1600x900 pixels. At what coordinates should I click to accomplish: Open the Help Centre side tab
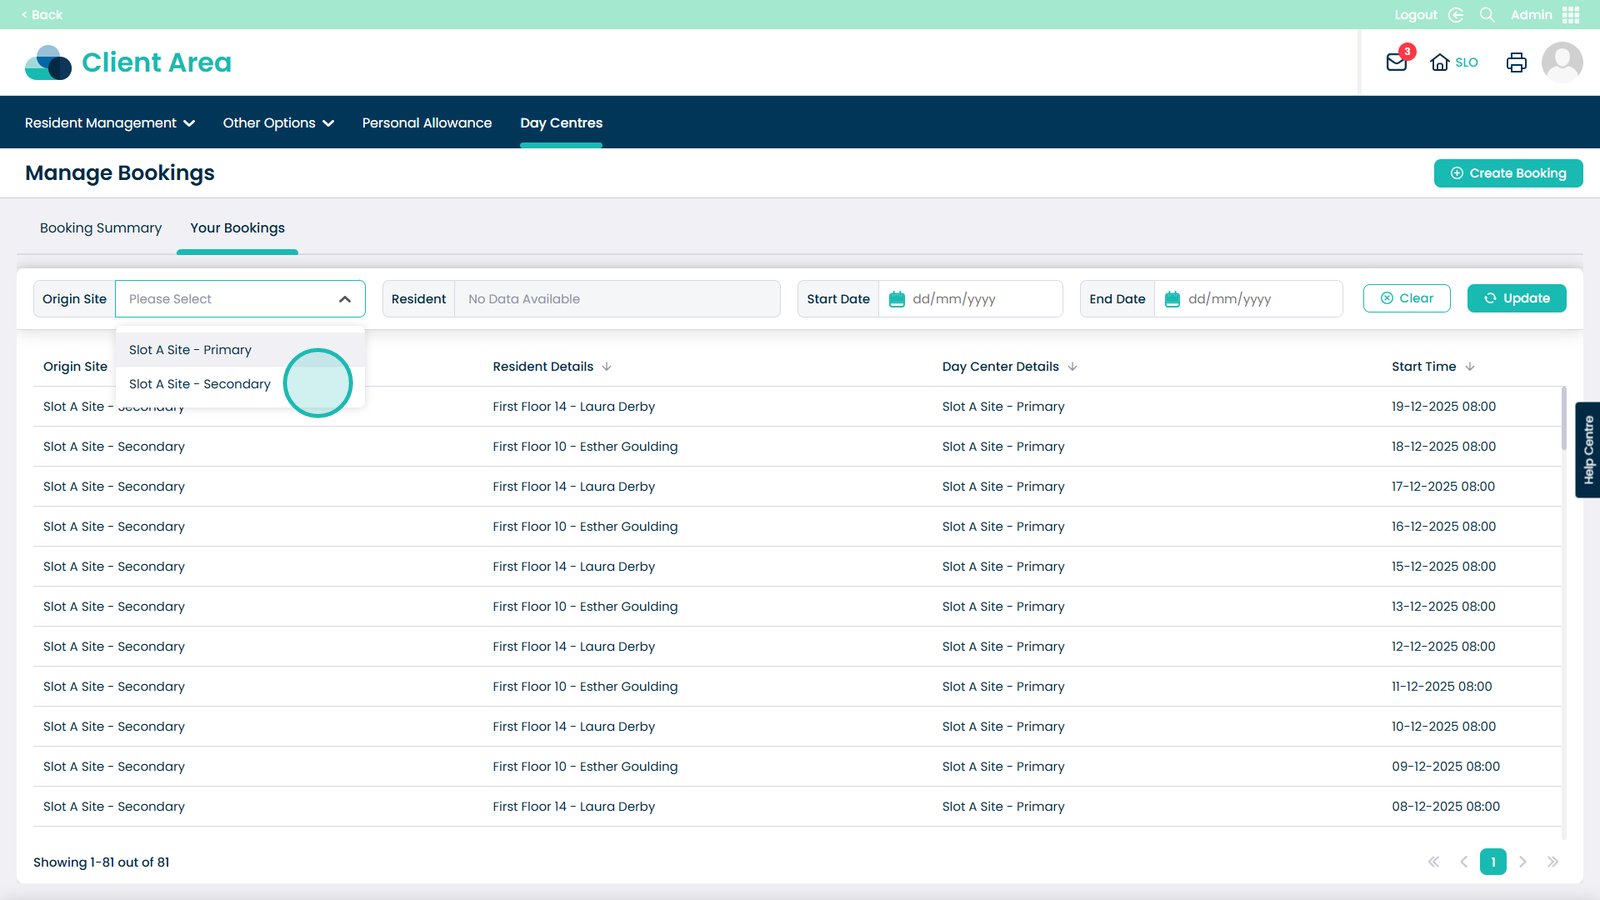coord(1588,450)
